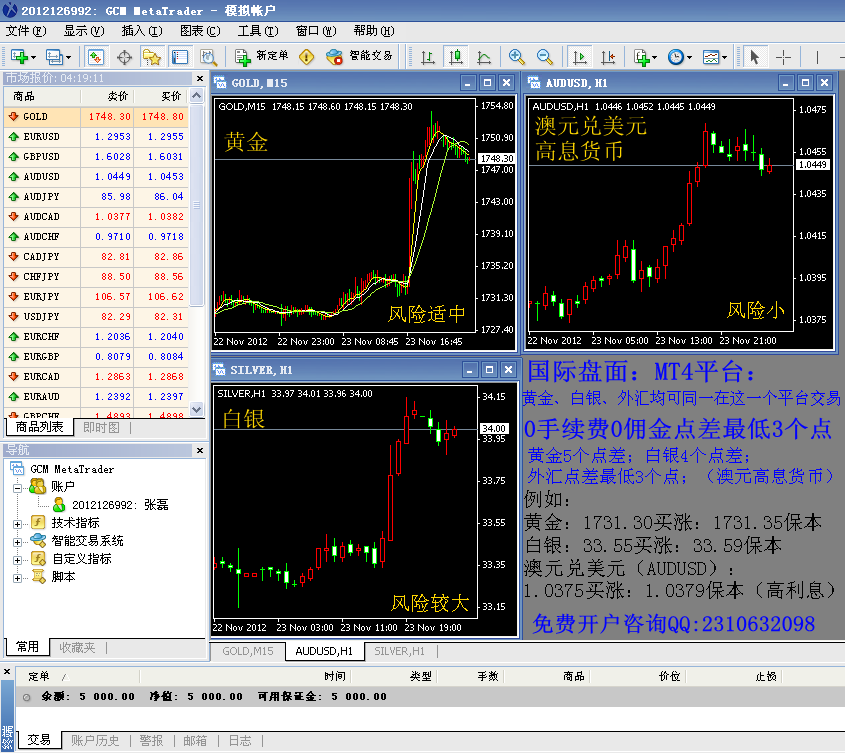Click the circle icon beside 余额
845x753 pixels.
[26, 697]
